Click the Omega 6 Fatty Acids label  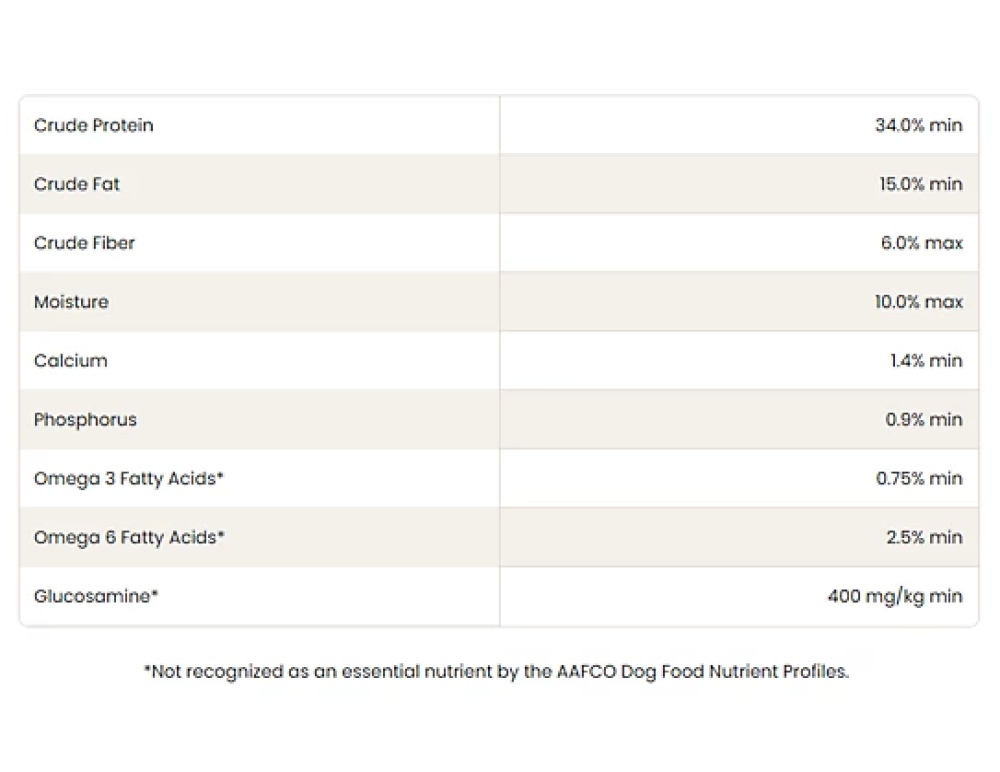coord(129,537)
